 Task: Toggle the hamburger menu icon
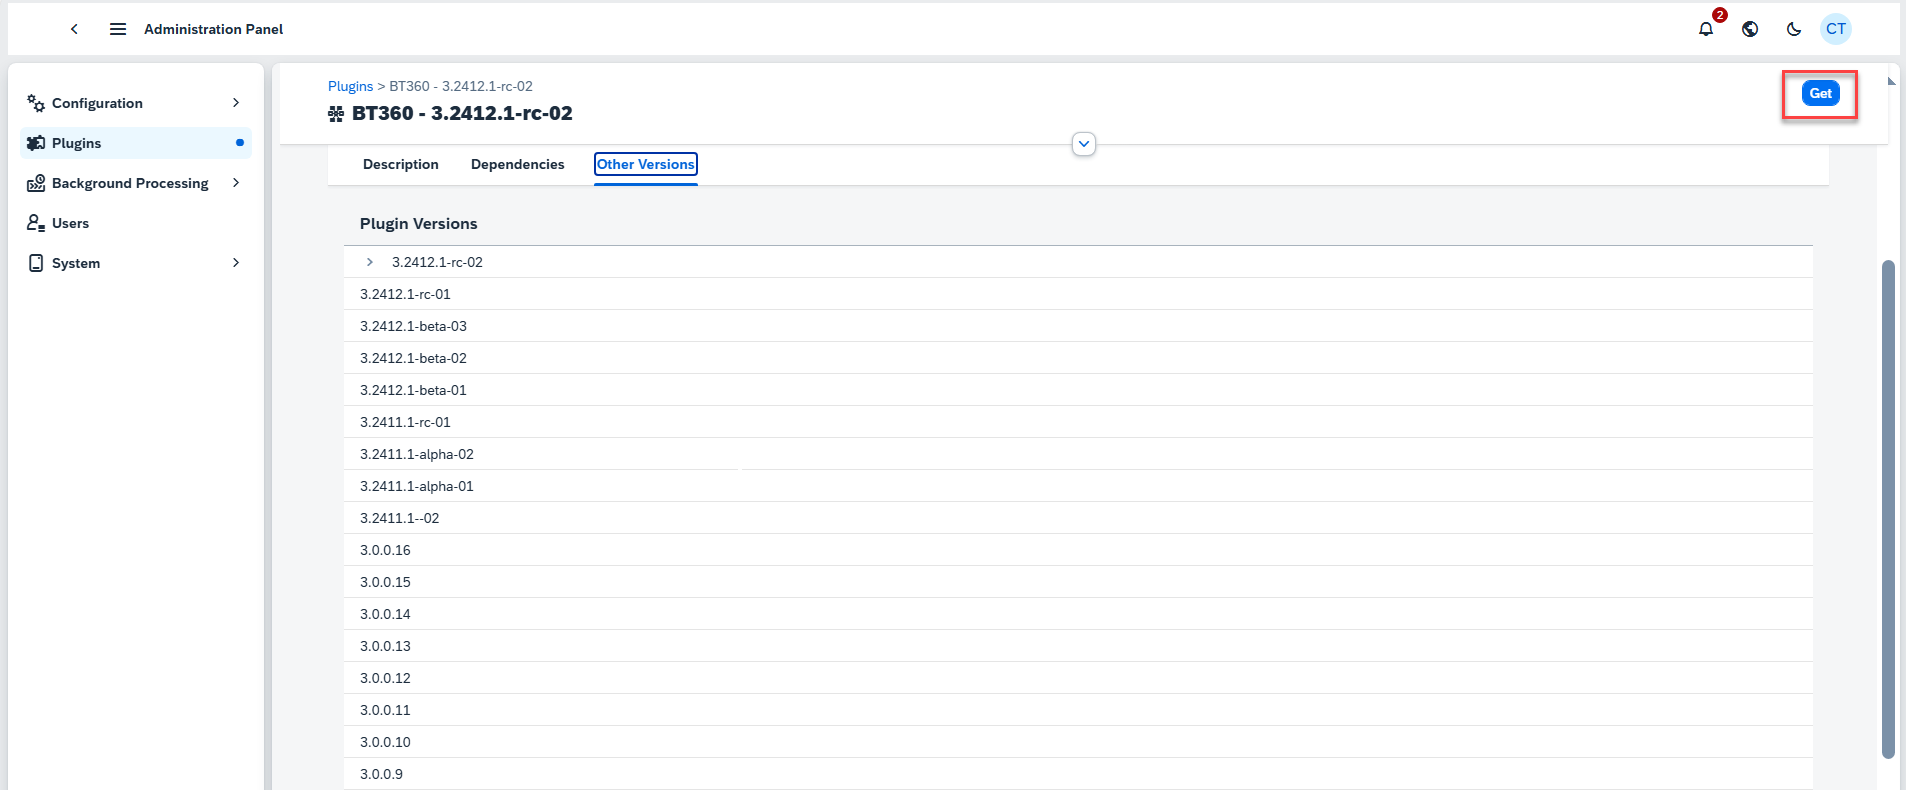(x=118, y=29)
